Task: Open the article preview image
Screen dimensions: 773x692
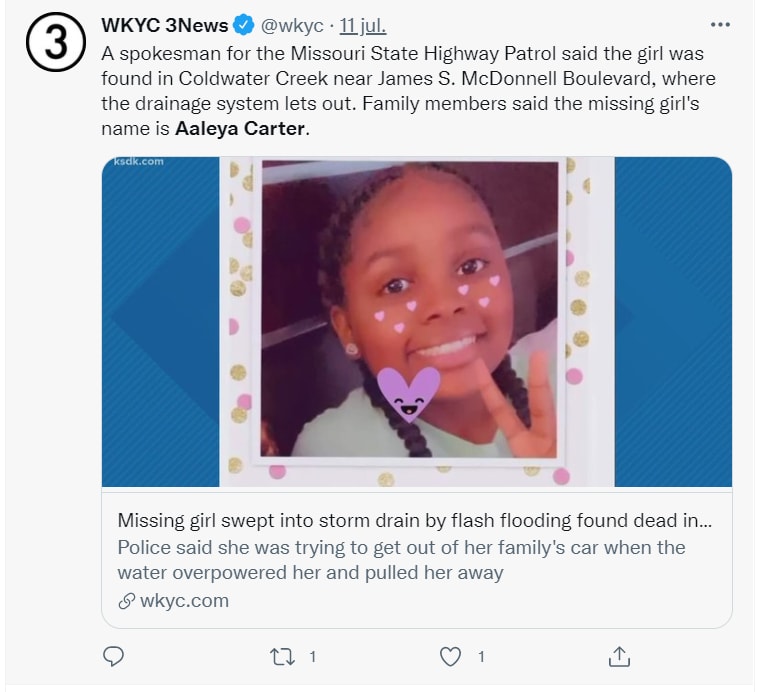Action: point(416,322)
